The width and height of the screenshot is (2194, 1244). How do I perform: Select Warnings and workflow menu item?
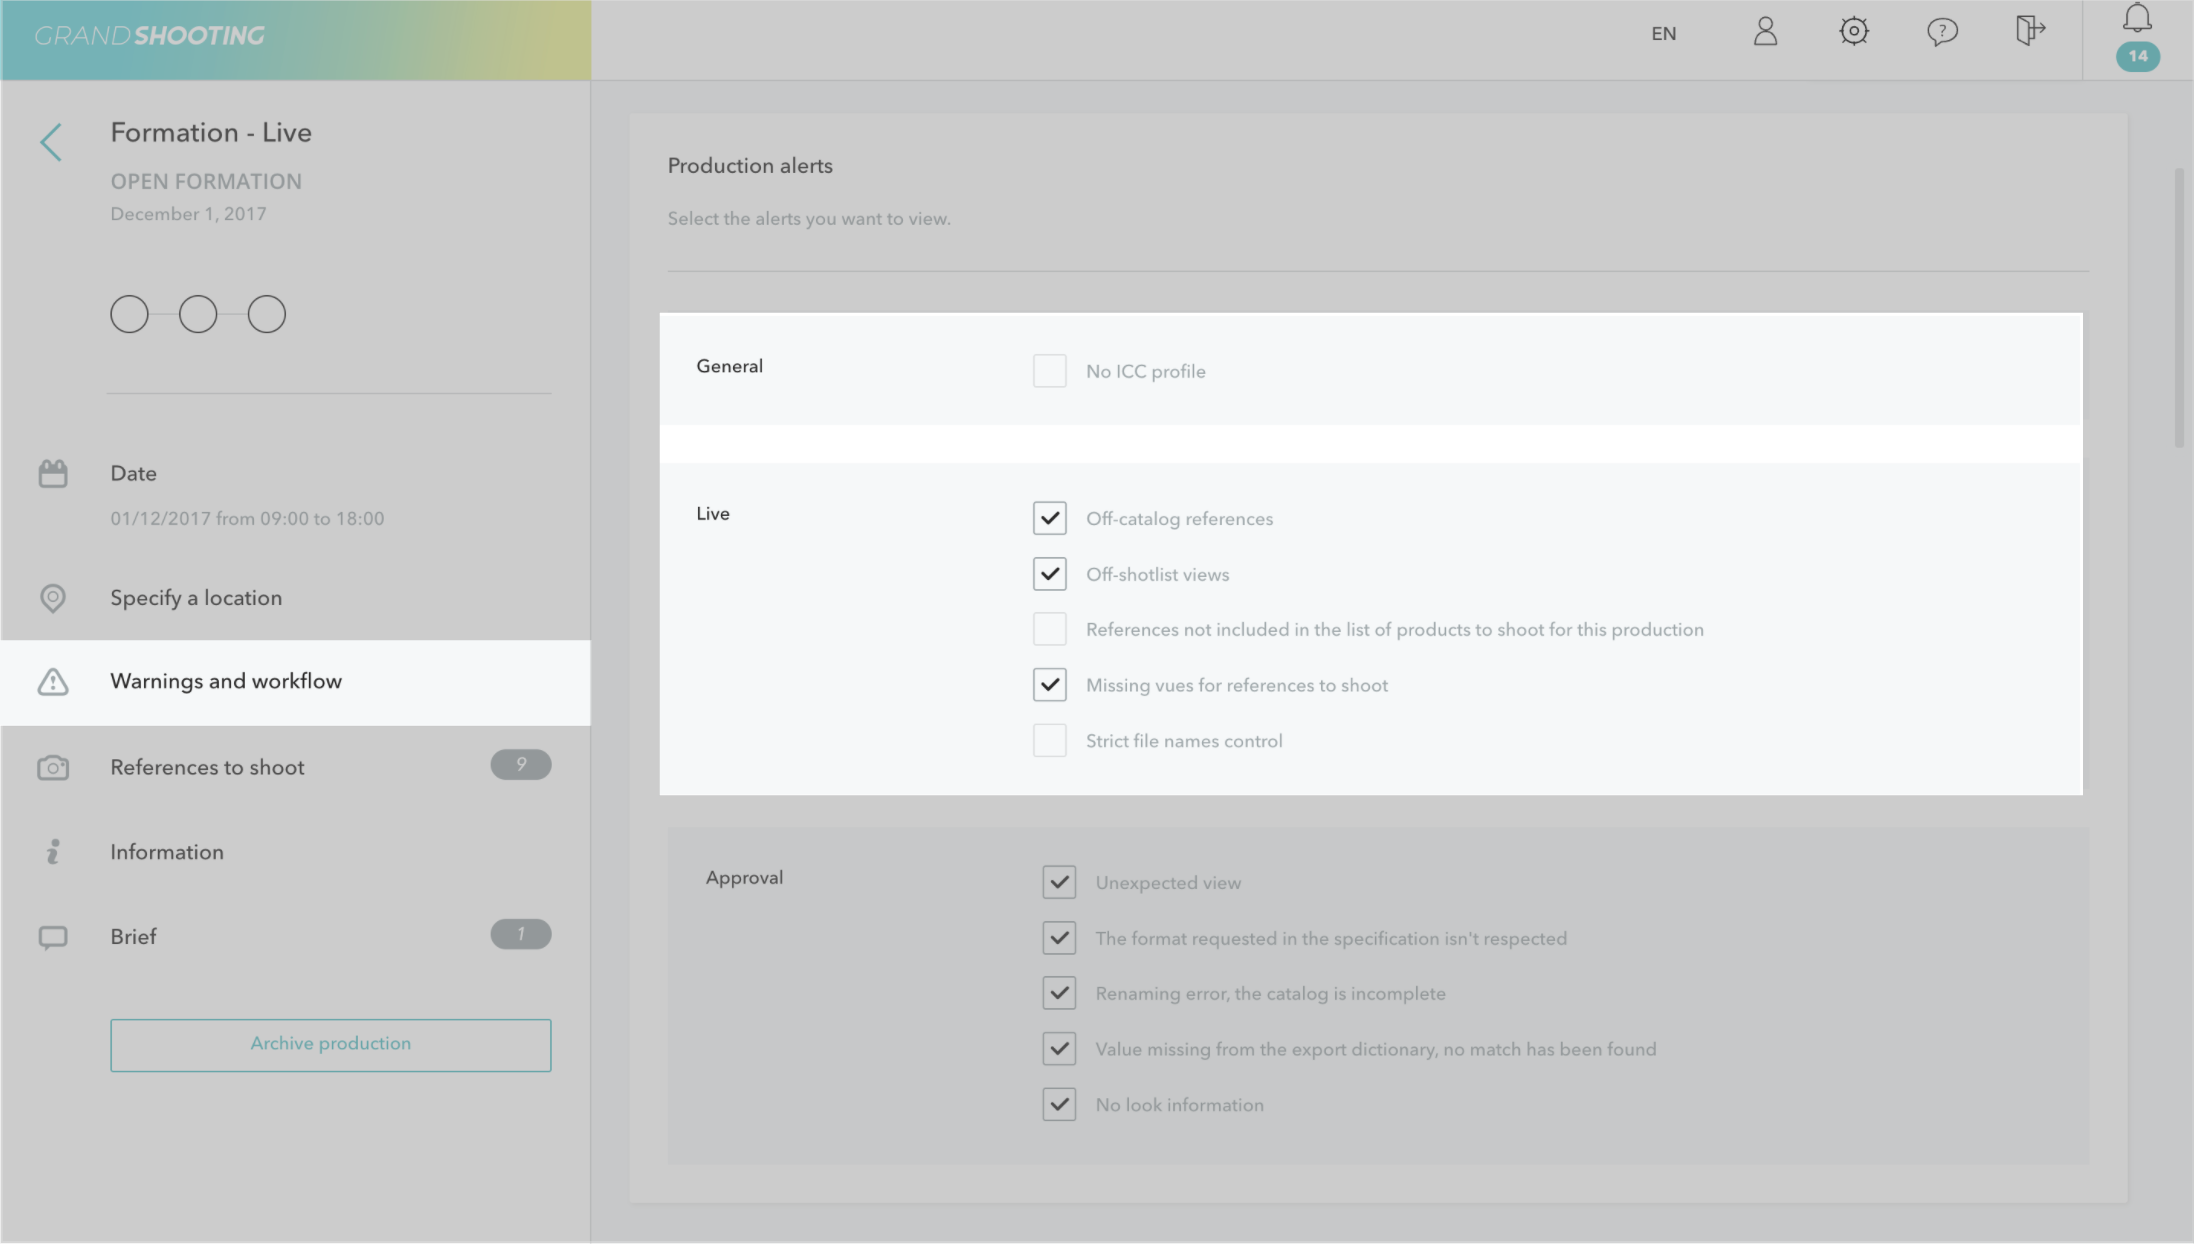[x=226, y=681]
